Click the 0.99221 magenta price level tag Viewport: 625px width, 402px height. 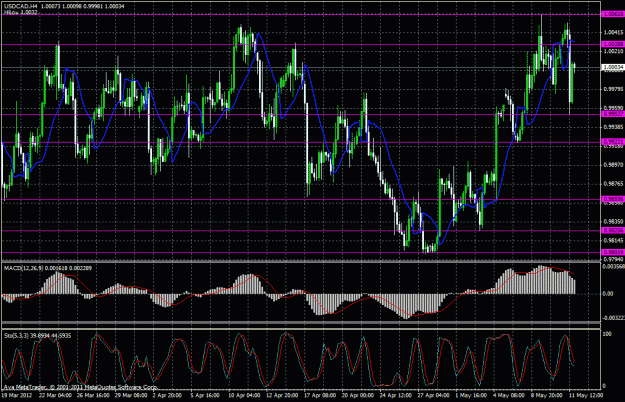(613, 142)
